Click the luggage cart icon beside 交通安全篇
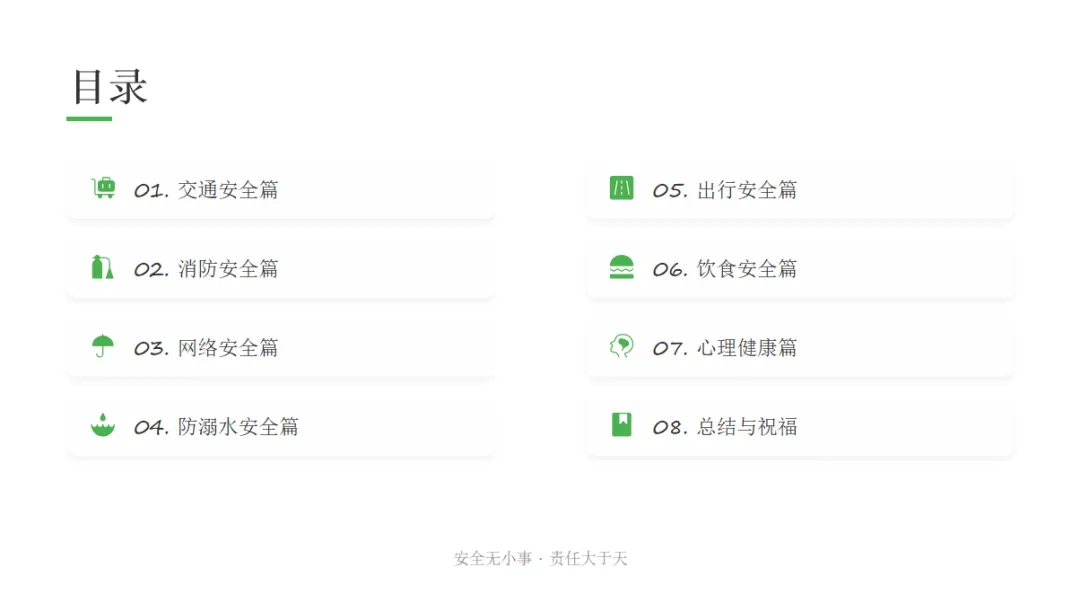Image resolution: width=1080 pixels, height=602 pixels. pyautogui.click(x=103, y=188)
